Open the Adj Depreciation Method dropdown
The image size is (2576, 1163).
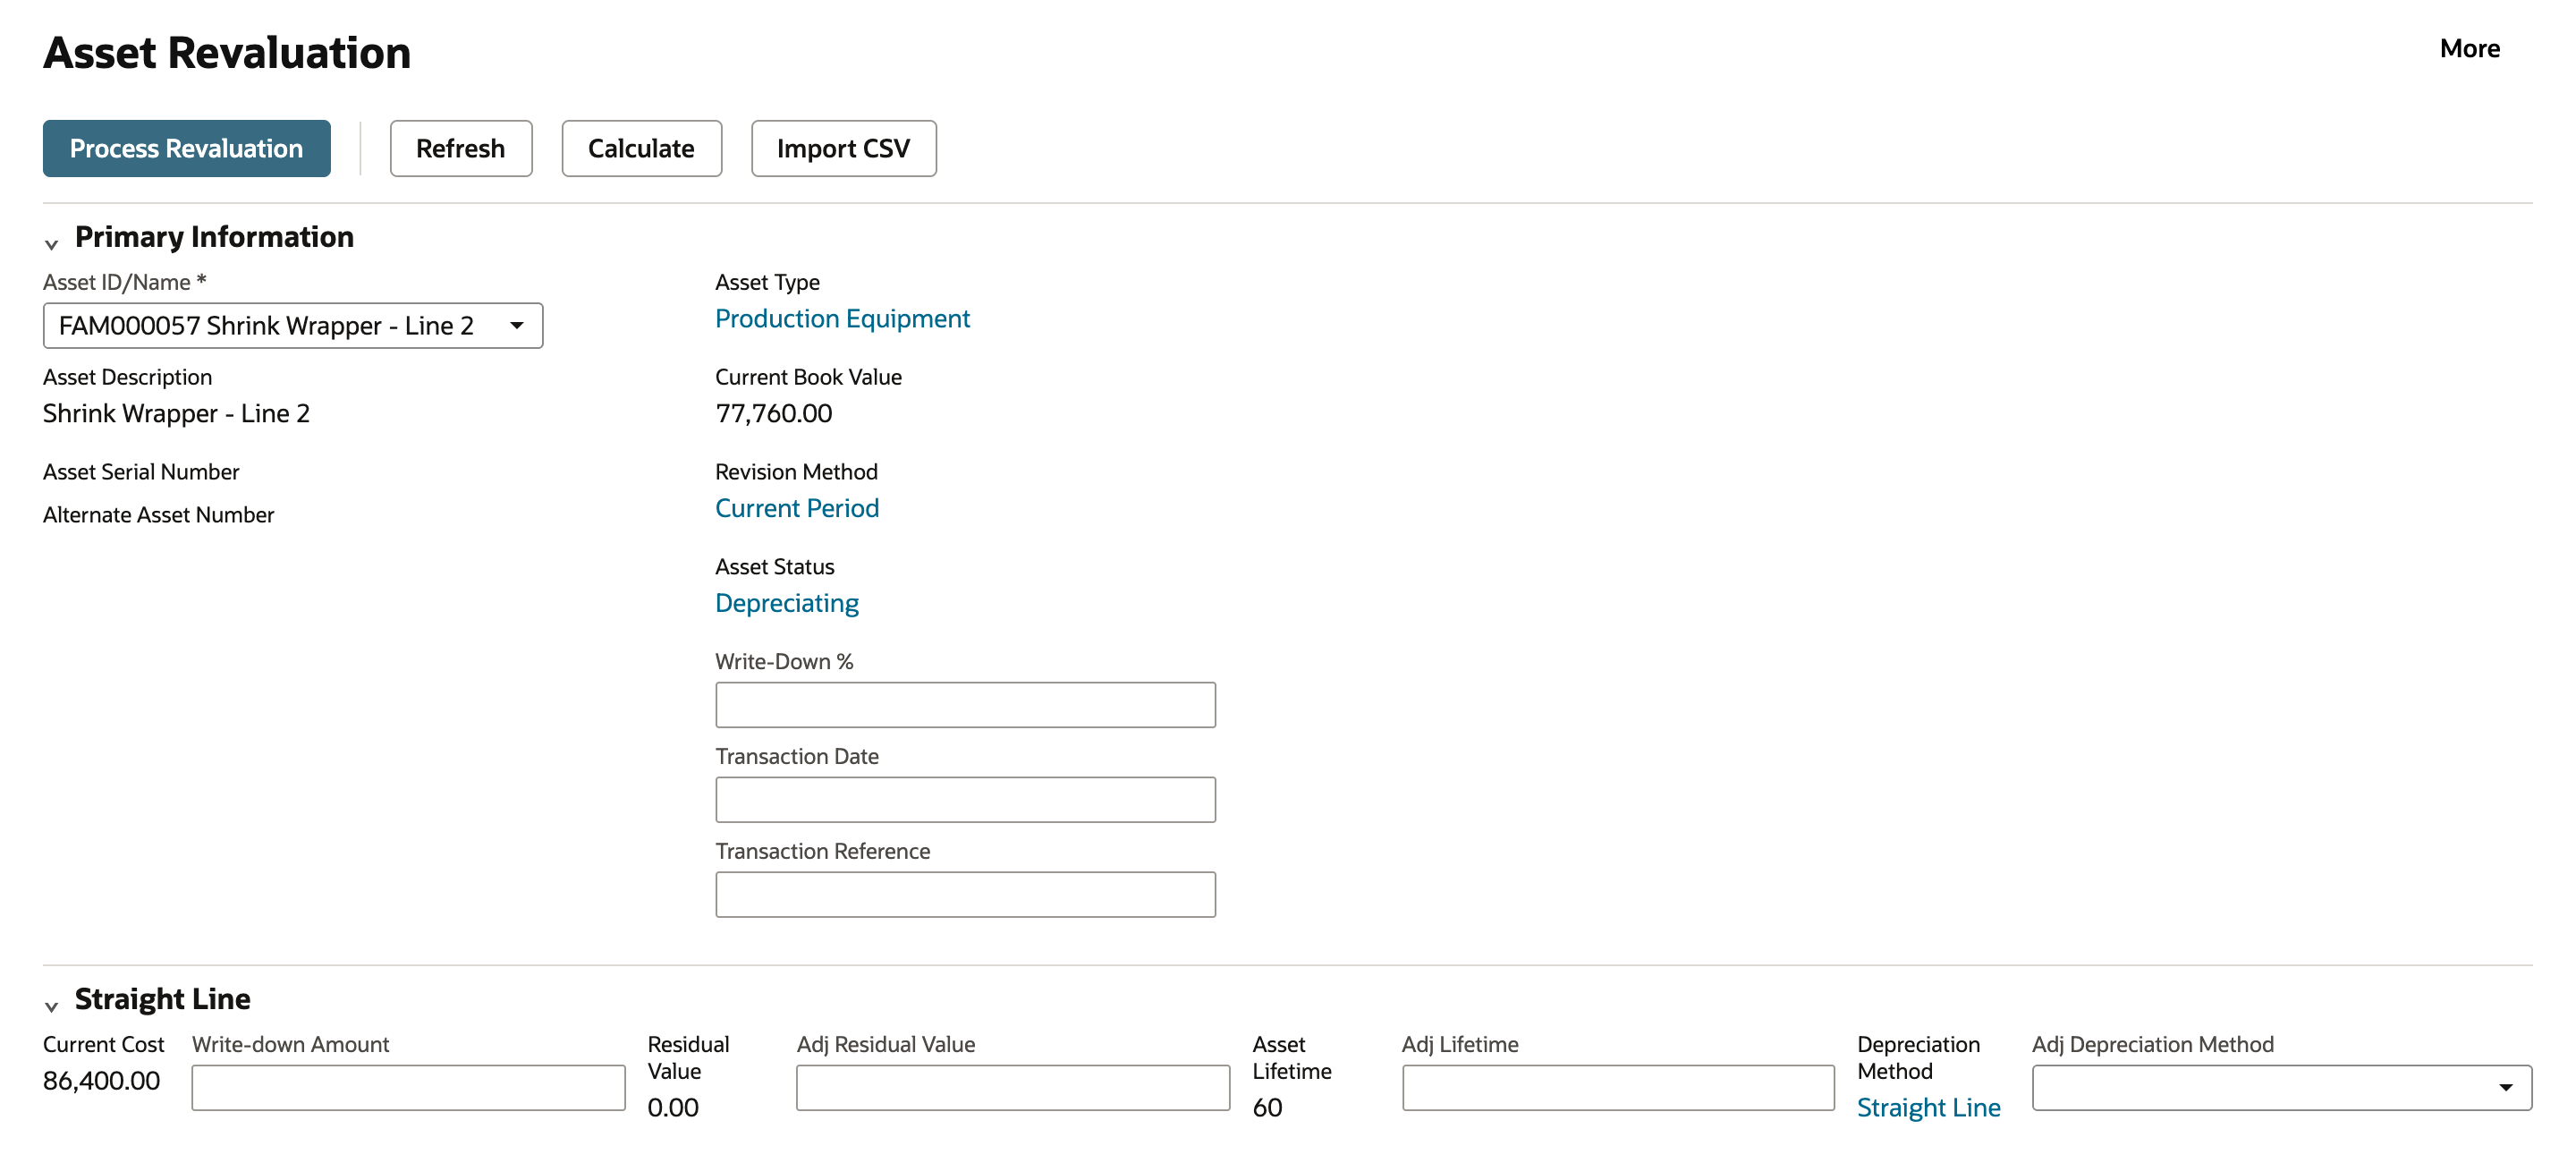(x=2282, y=1087)
